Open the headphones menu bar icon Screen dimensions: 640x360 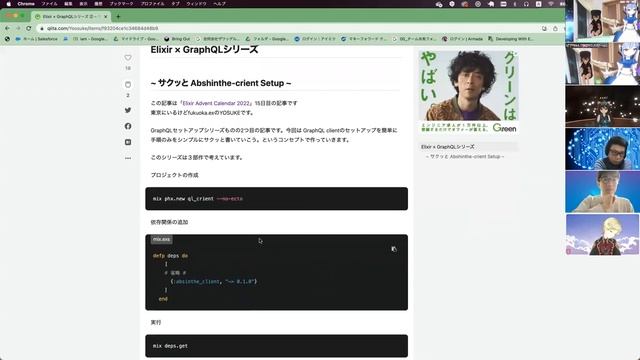coord(526,4)
